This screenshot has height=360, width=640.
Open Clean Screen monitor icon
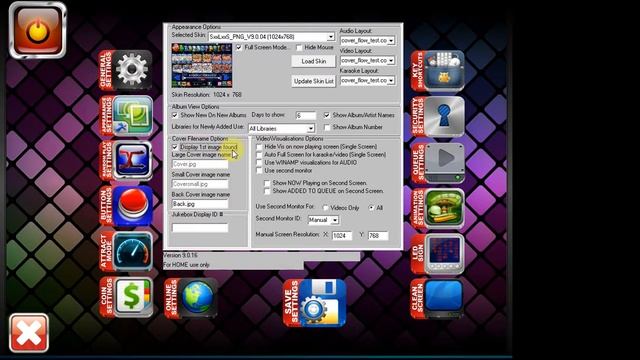[x=438, y=299]
